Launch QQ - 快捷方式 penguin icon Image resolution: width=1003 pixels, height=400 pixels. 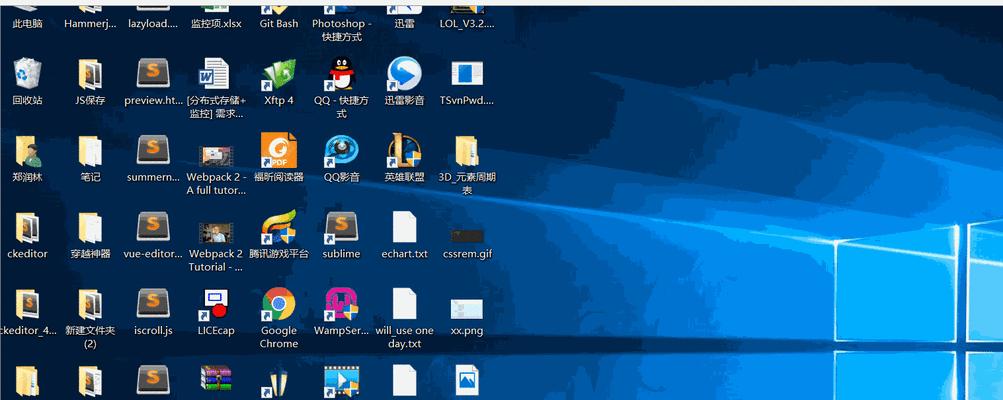pyautogui.click(x=341, y=74)
